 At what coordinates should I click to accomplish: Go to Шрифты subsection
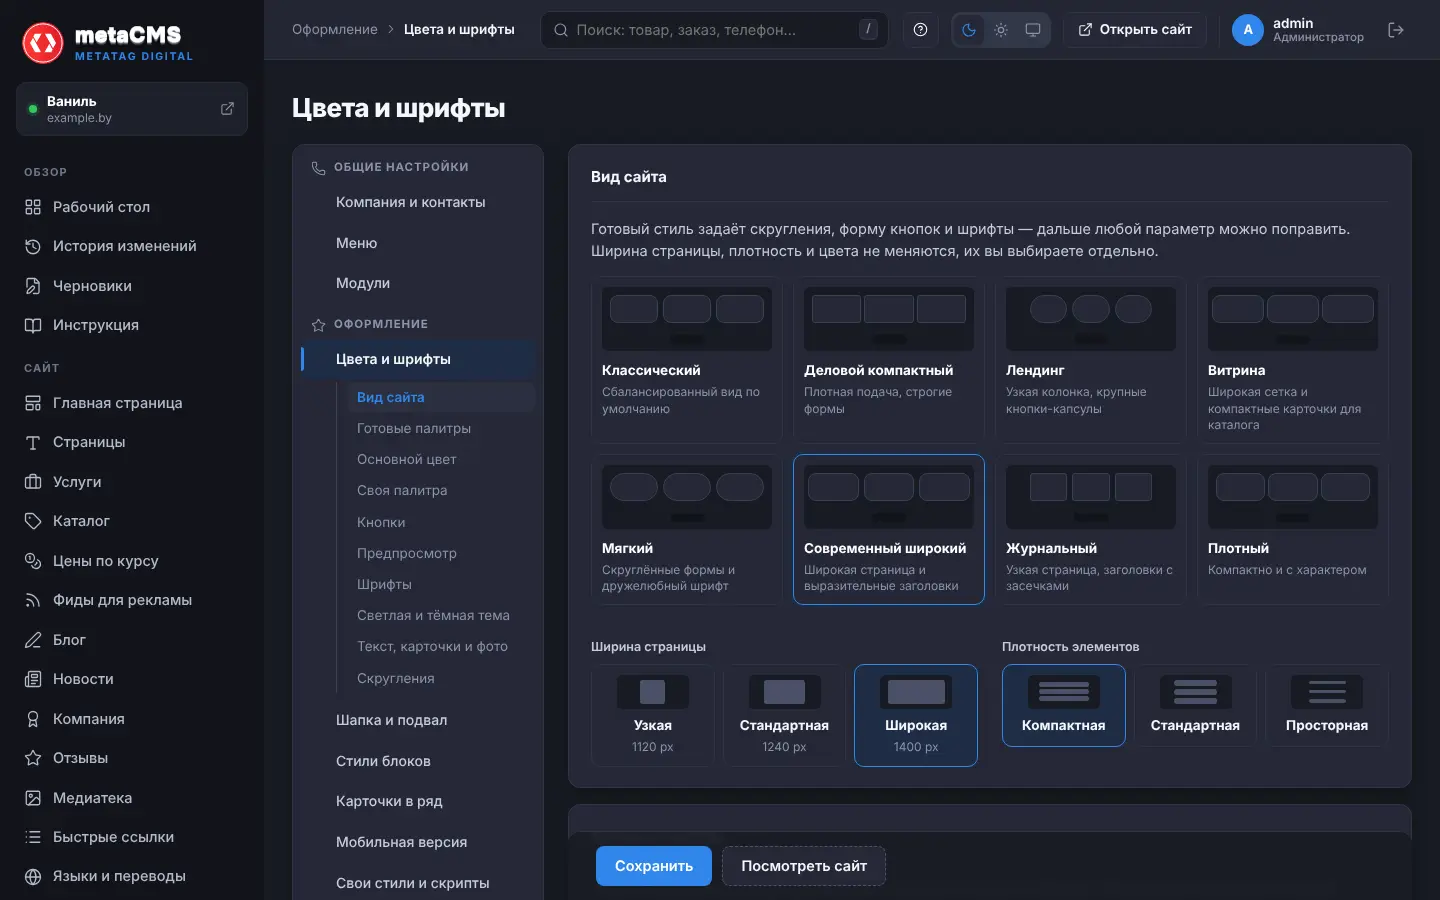(x=384, y=584)
